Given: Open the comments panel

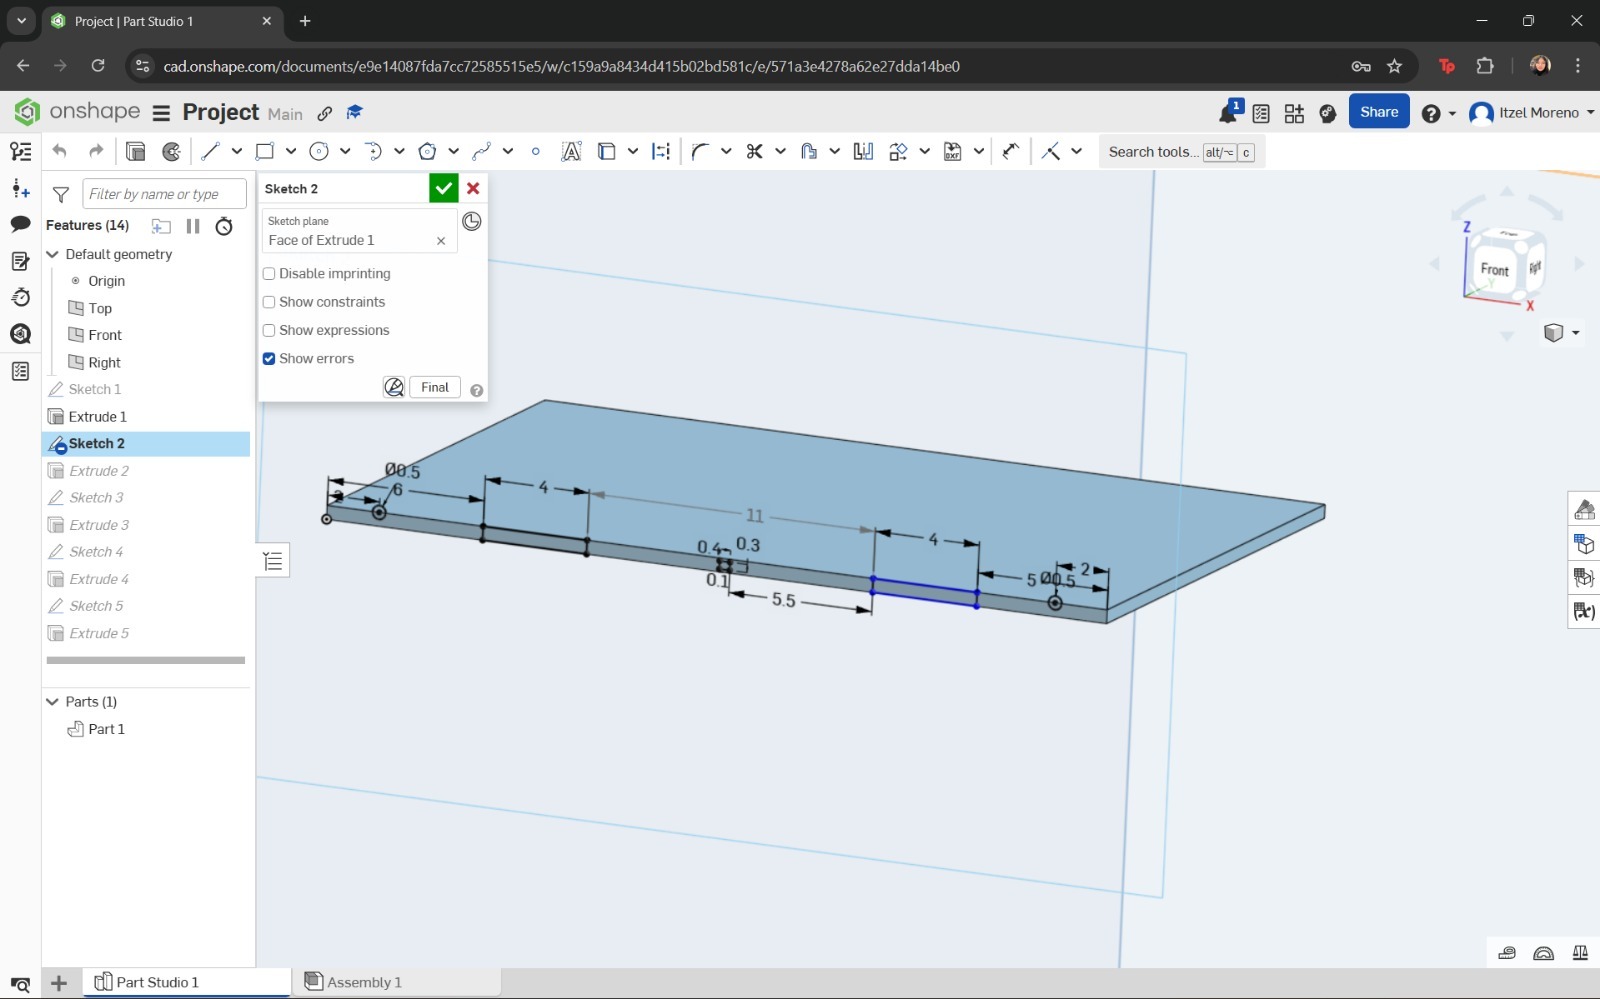Looking at the screenshot, I should pyautogui.click(x=20, y=225).
